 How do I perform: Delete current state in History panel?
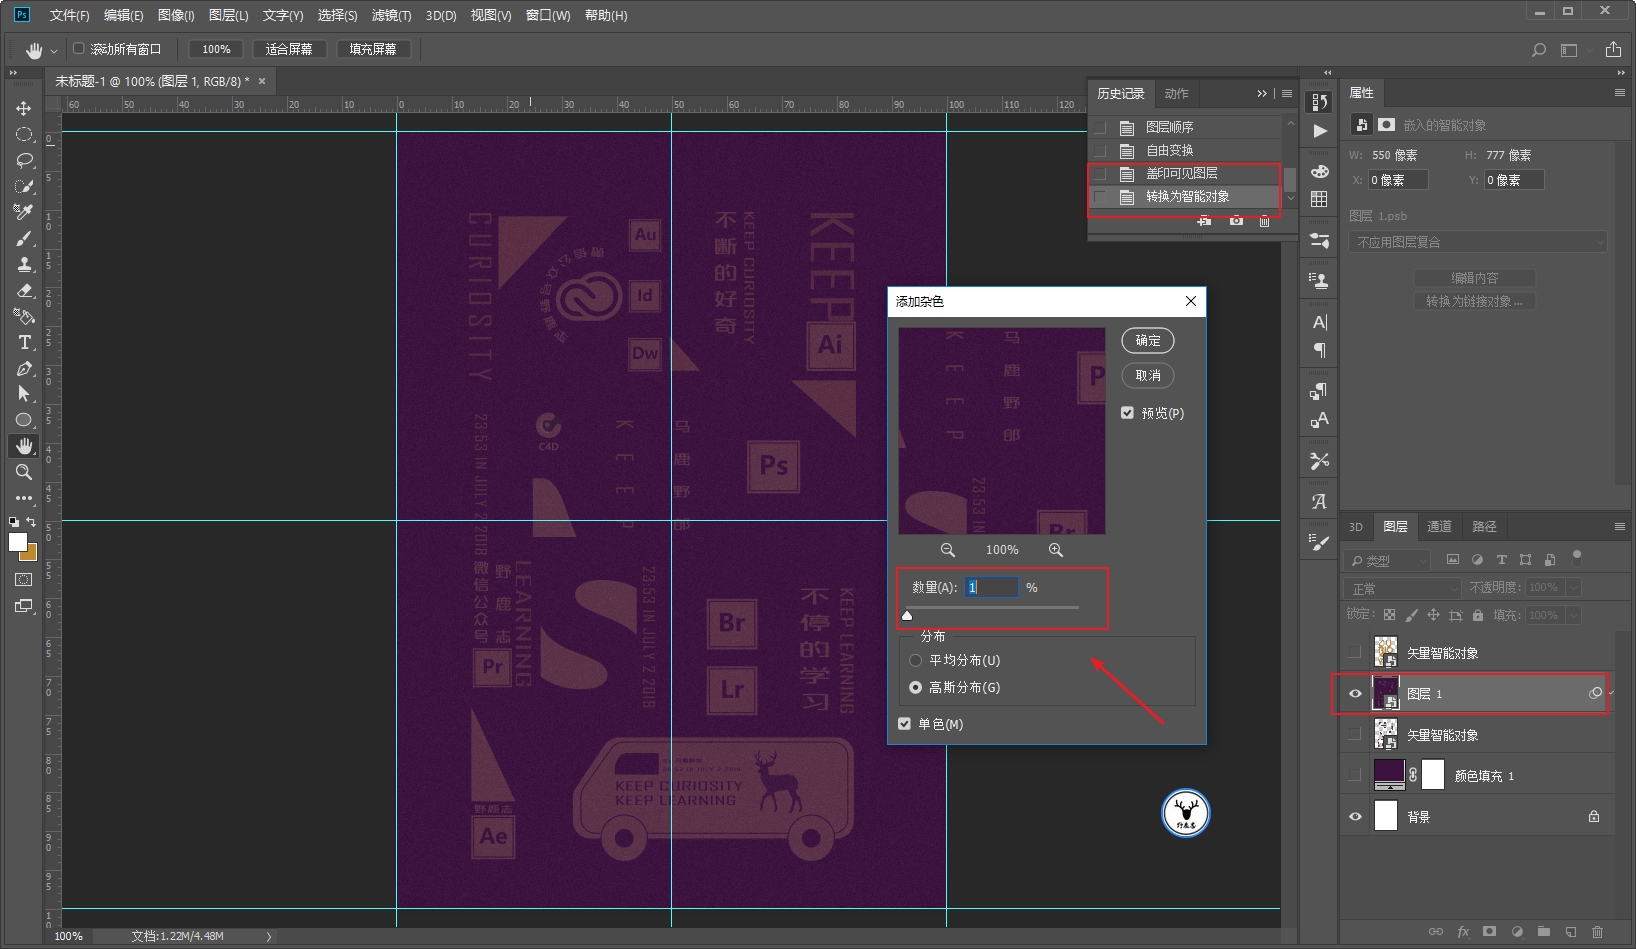1265,220
